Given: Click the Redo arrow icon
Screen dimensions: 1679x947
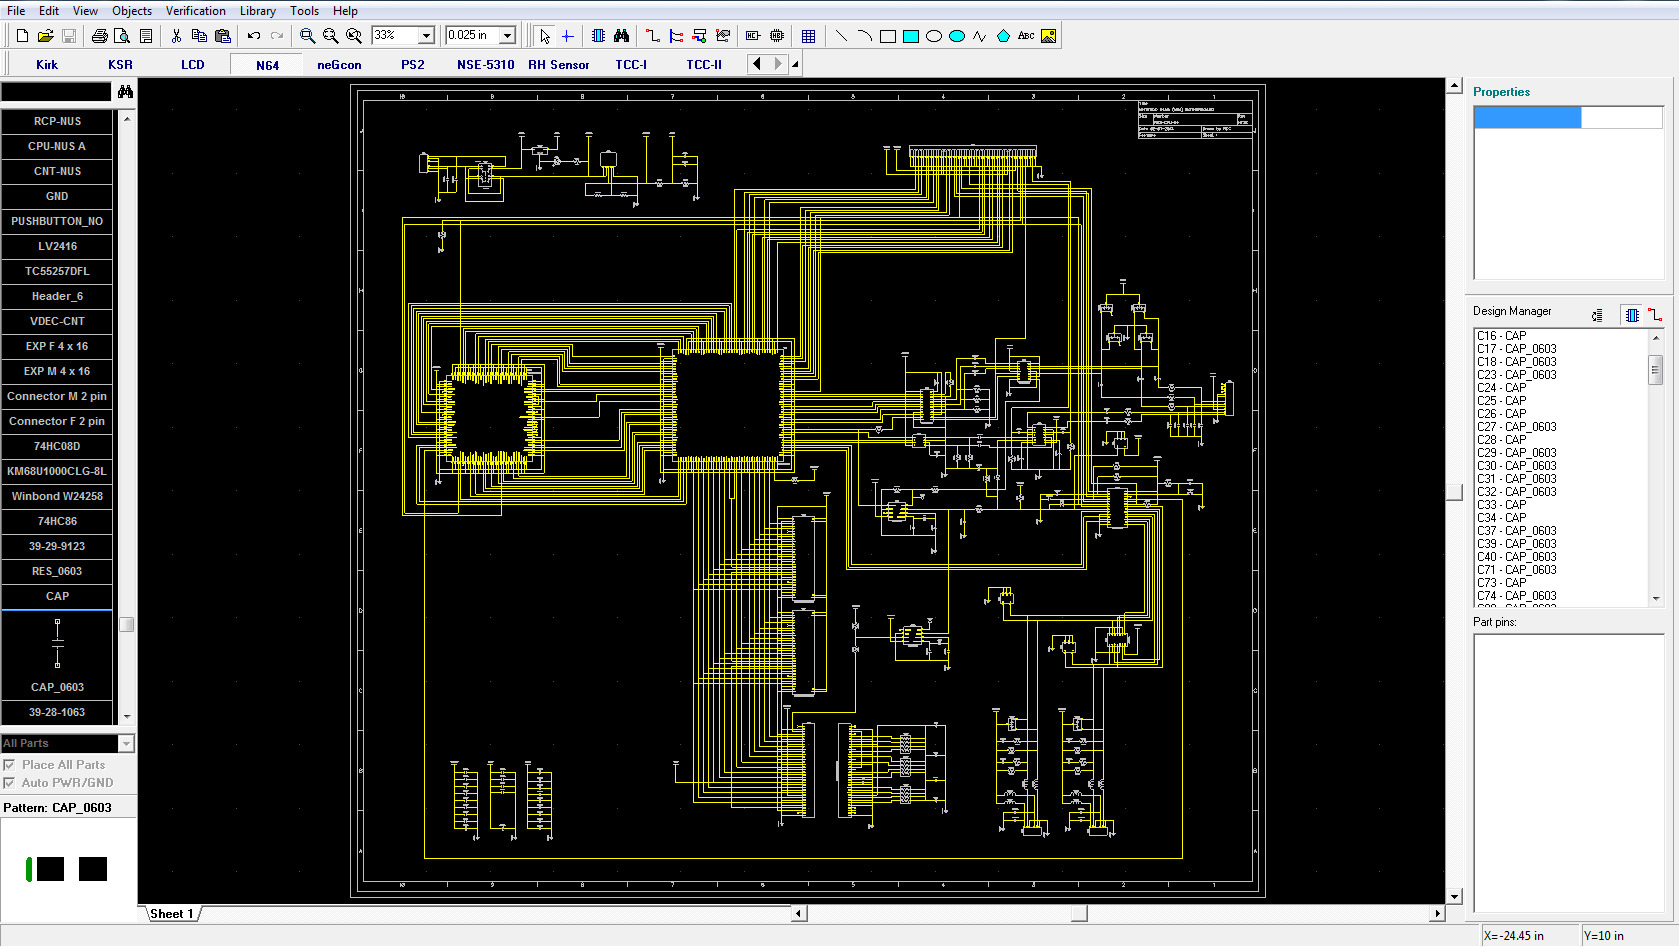Looking at the screenshot, I should click(x=277, y=36).
